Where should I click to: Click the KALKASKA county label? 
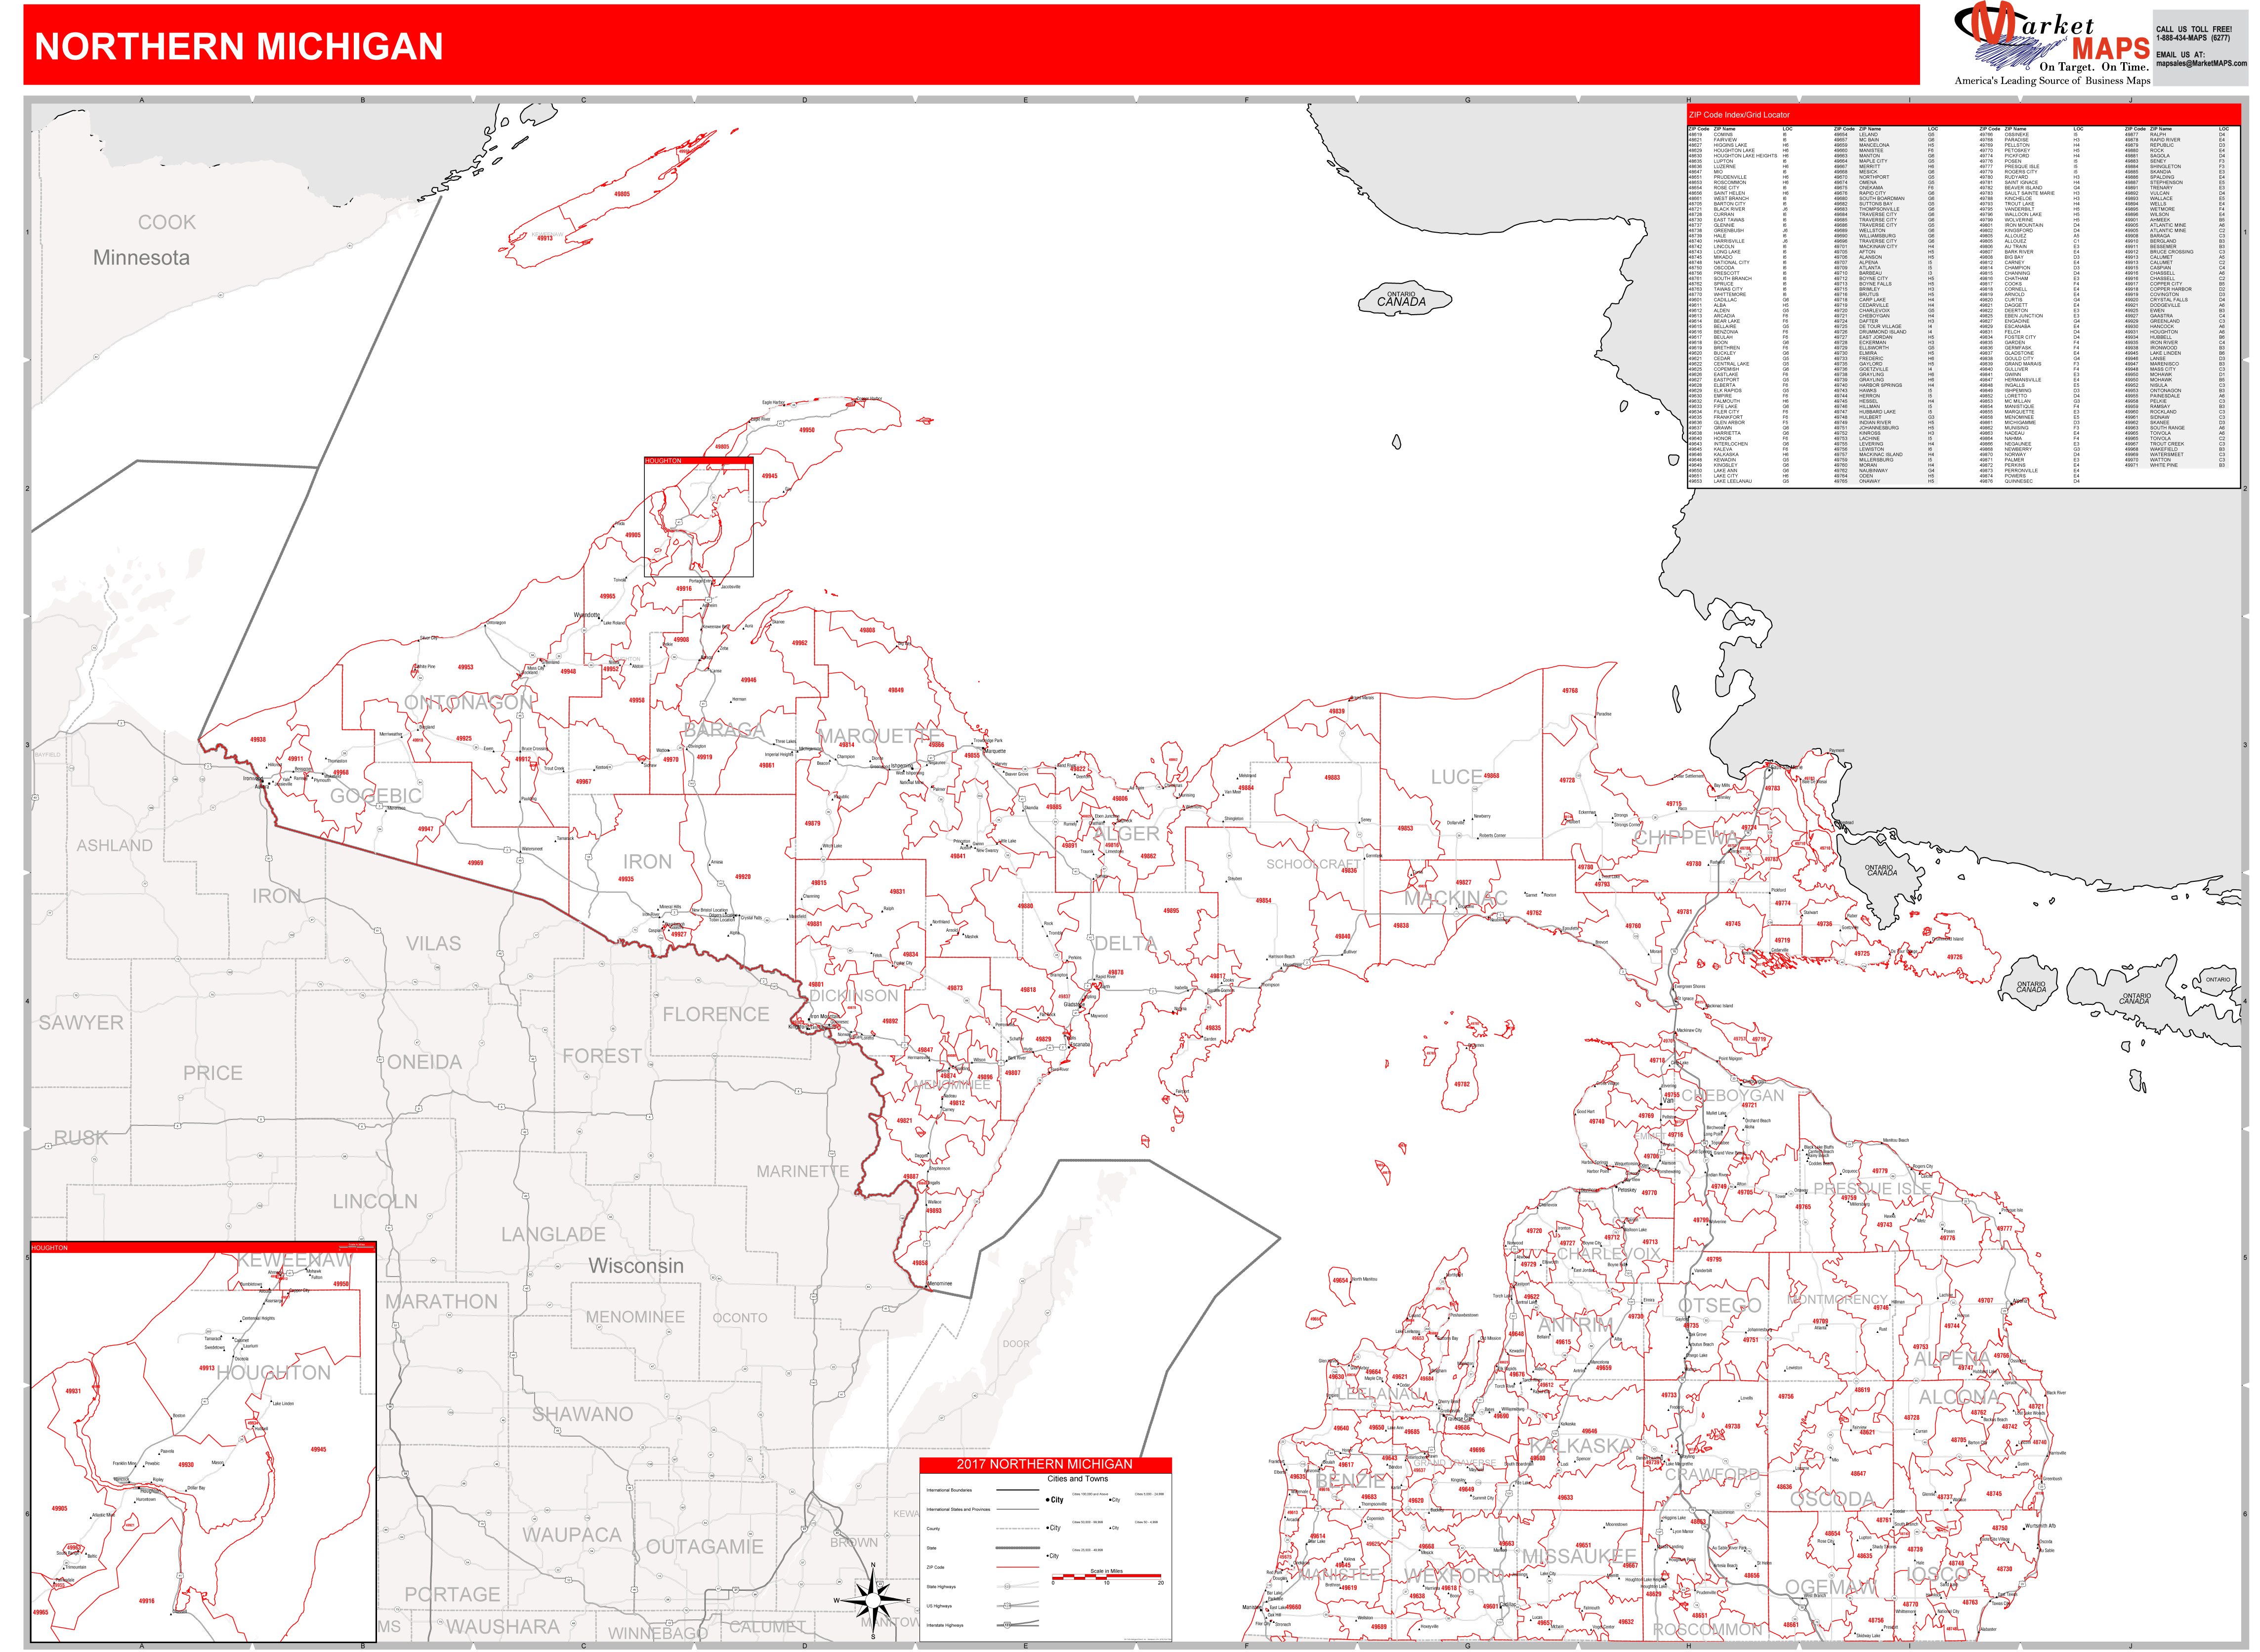pos(1581,1447)
